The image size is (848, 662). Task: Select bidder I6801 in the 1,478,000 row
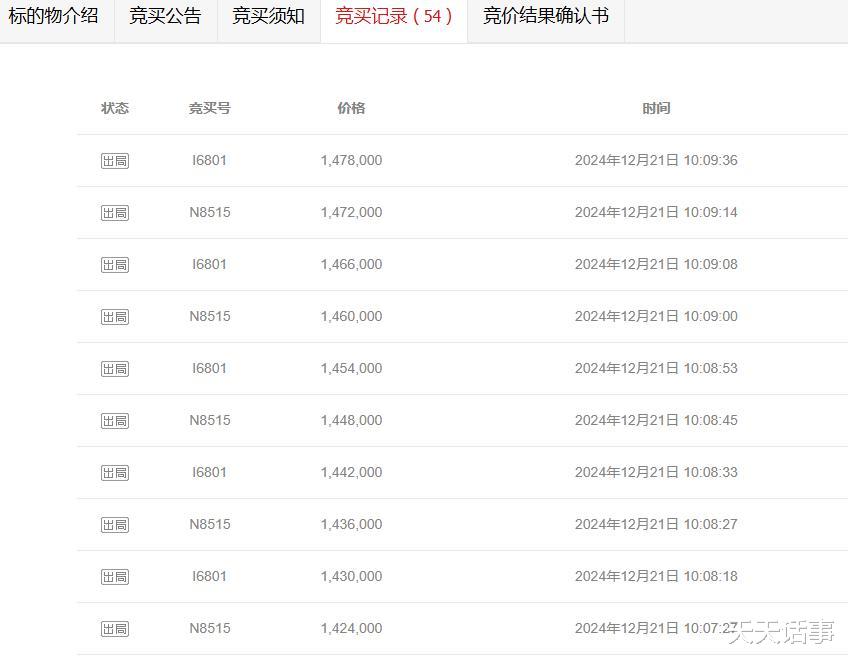tap(209, 160)
